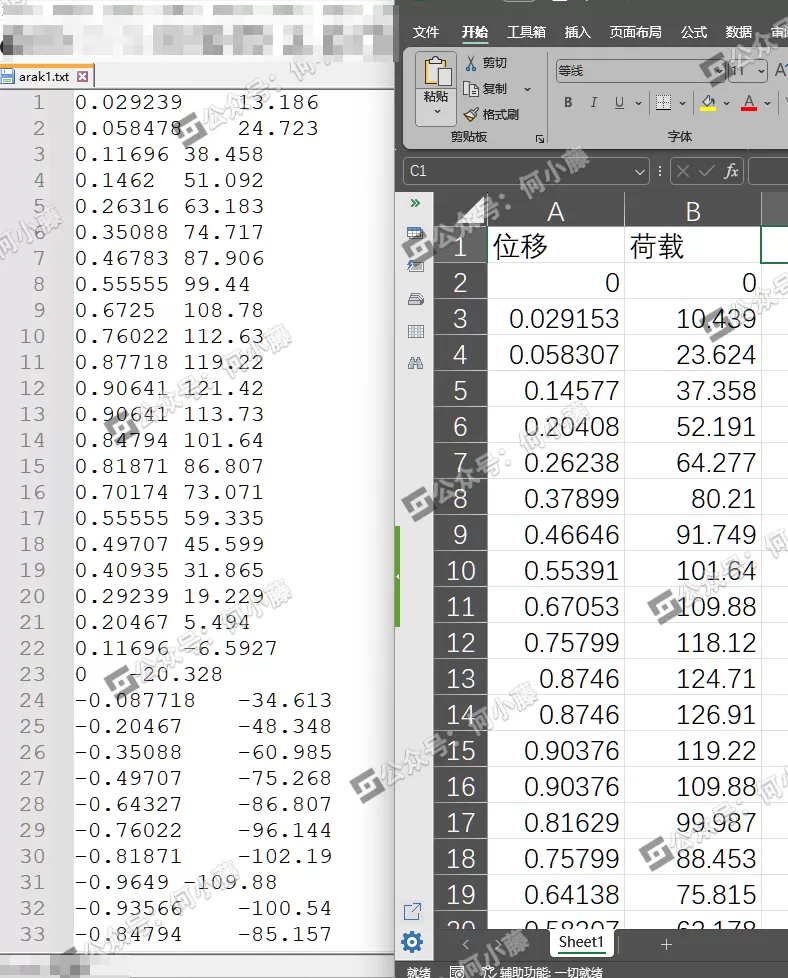The height and width of the screenshot is (978, 788).
Task: Click the Copy (复制) icon
Action: pyautogui.click(x=471, y=89)
